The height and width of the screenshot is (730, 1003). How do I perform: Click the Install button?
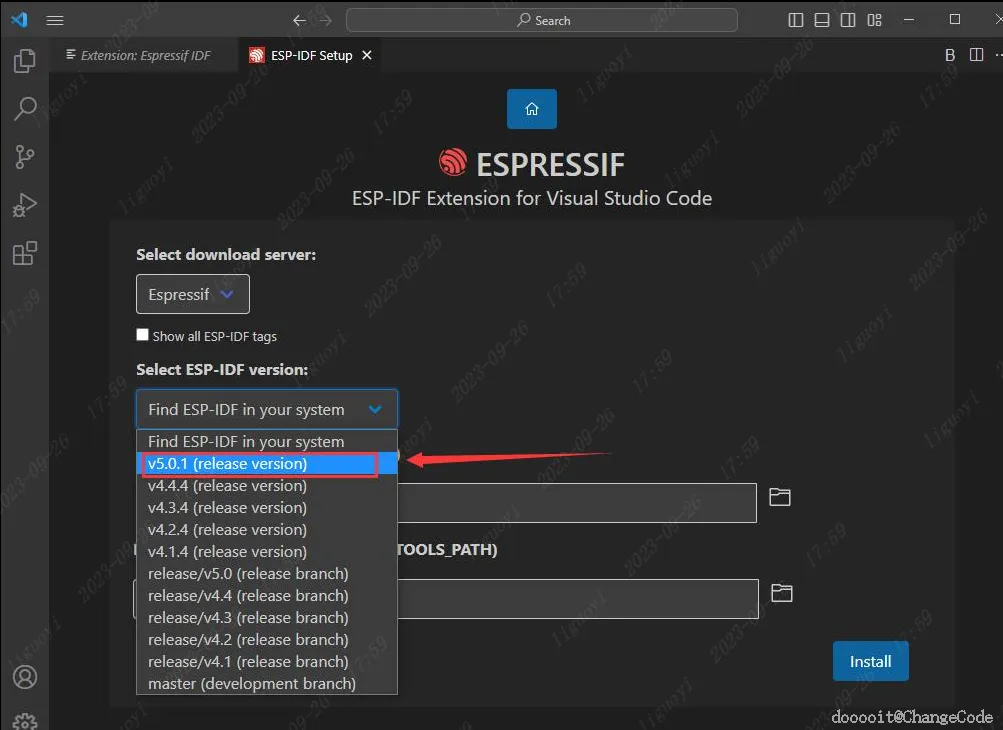coord(870,661)
